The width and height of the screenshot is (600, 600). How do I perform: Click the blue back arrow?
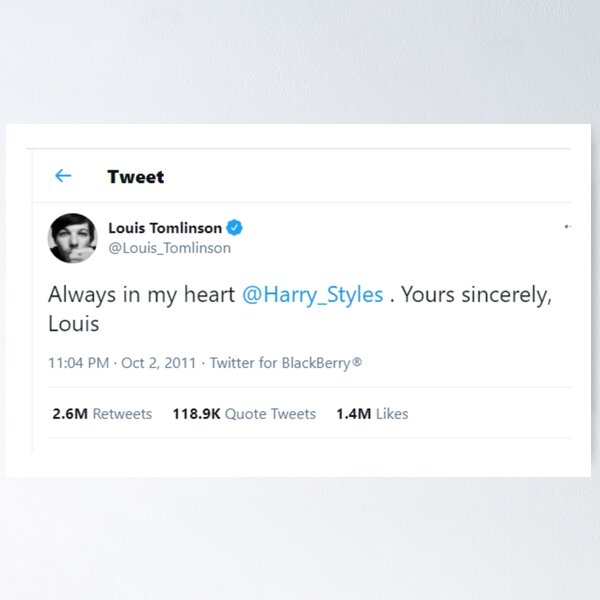pyautogui.click(x=63, y=176)
